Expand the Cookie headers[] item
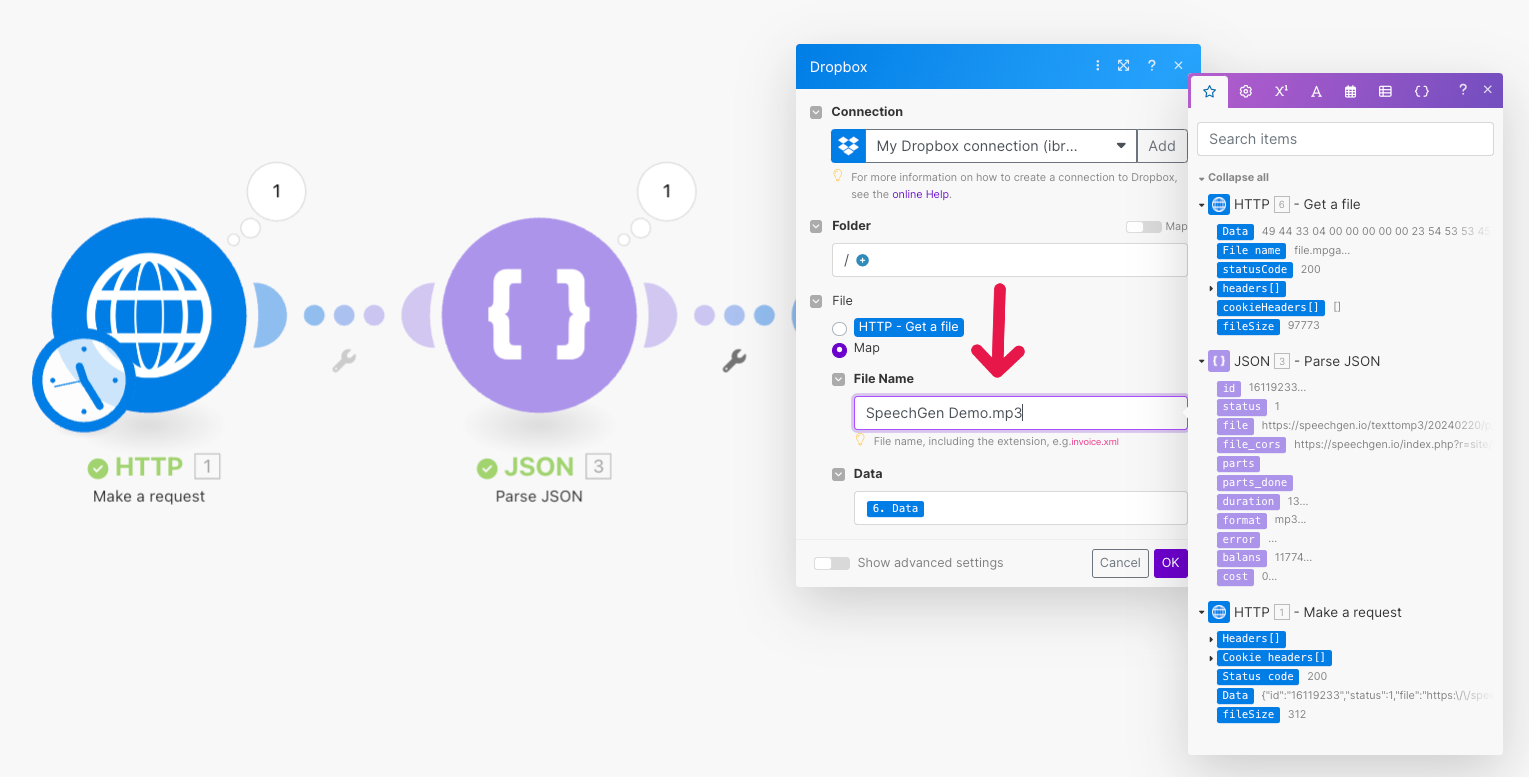Image resolution: width=1529 pixels, height=777 pixels. click(1211, 658)
